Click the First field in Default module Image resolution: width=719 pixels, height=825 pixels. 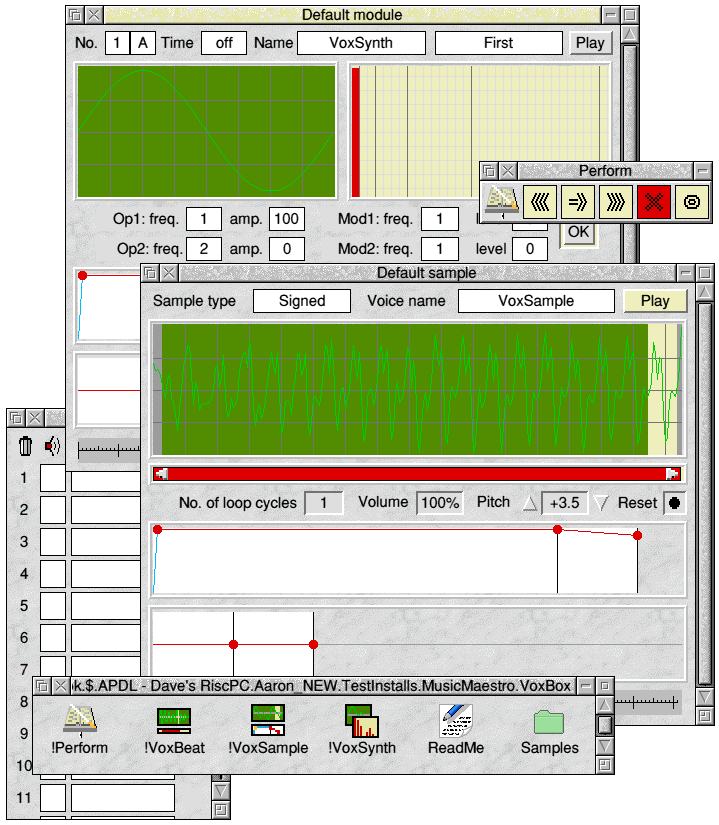point(499,43)
